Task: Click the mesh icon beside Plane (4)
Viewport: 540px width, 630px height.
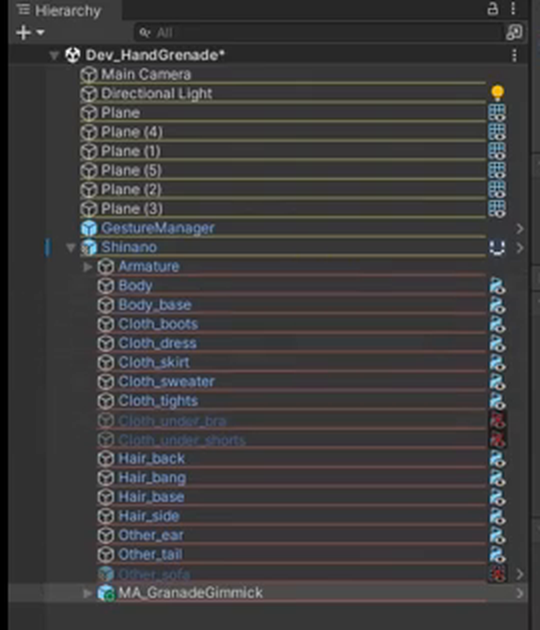Action: click(497, 132)
